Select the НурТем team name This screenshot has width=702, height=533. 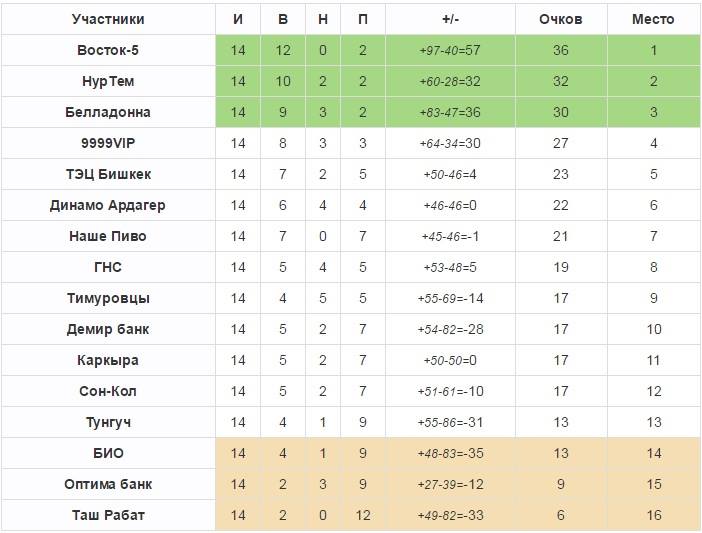(x=108, y=81)
